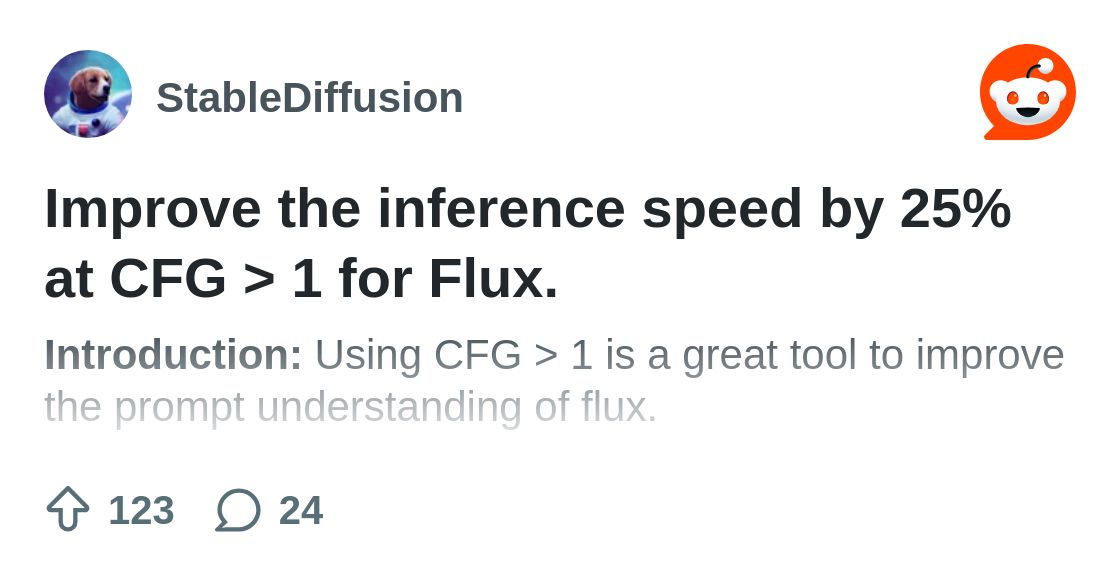The height and width of the screenshot is (584, 1120).
Task: Click 'great tool to improve' in the preview
Action: [874, 356]
